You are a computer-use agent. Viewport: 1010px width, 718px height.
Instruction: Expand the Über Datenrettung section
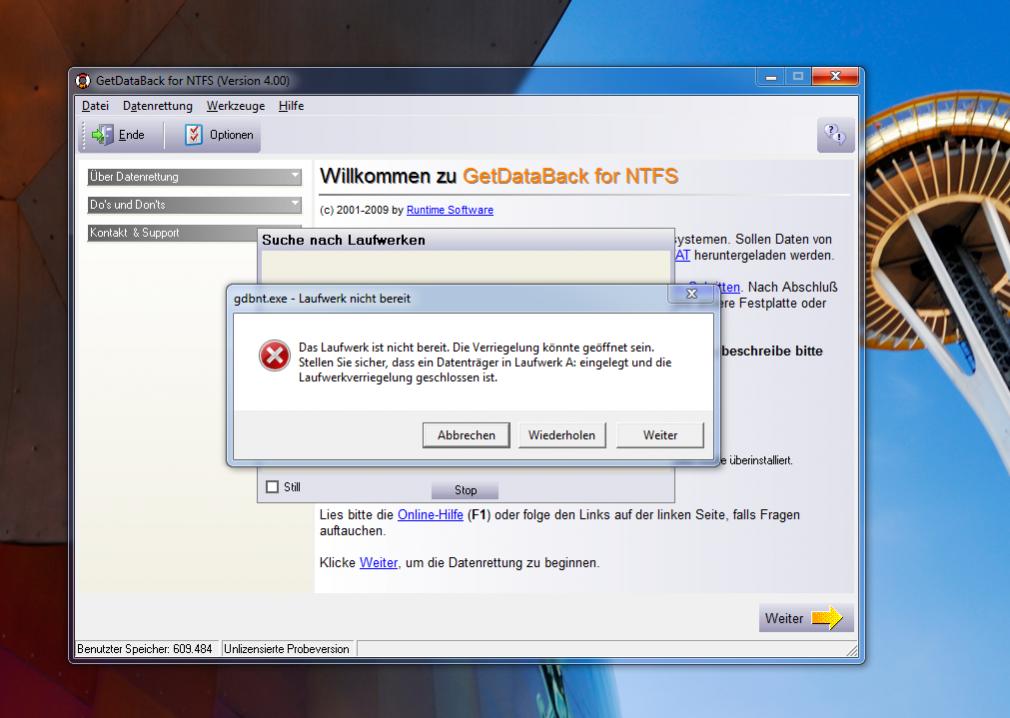point(195,176)
